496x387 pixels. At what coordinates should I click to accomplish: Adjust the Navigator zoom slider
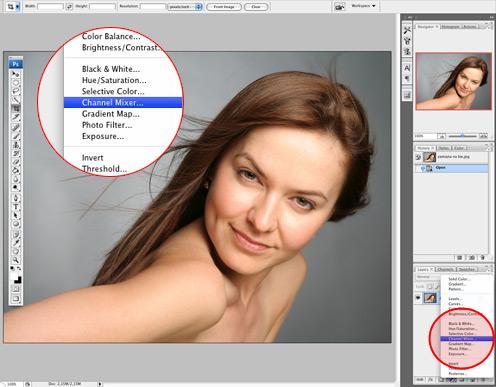click(462, 136)
